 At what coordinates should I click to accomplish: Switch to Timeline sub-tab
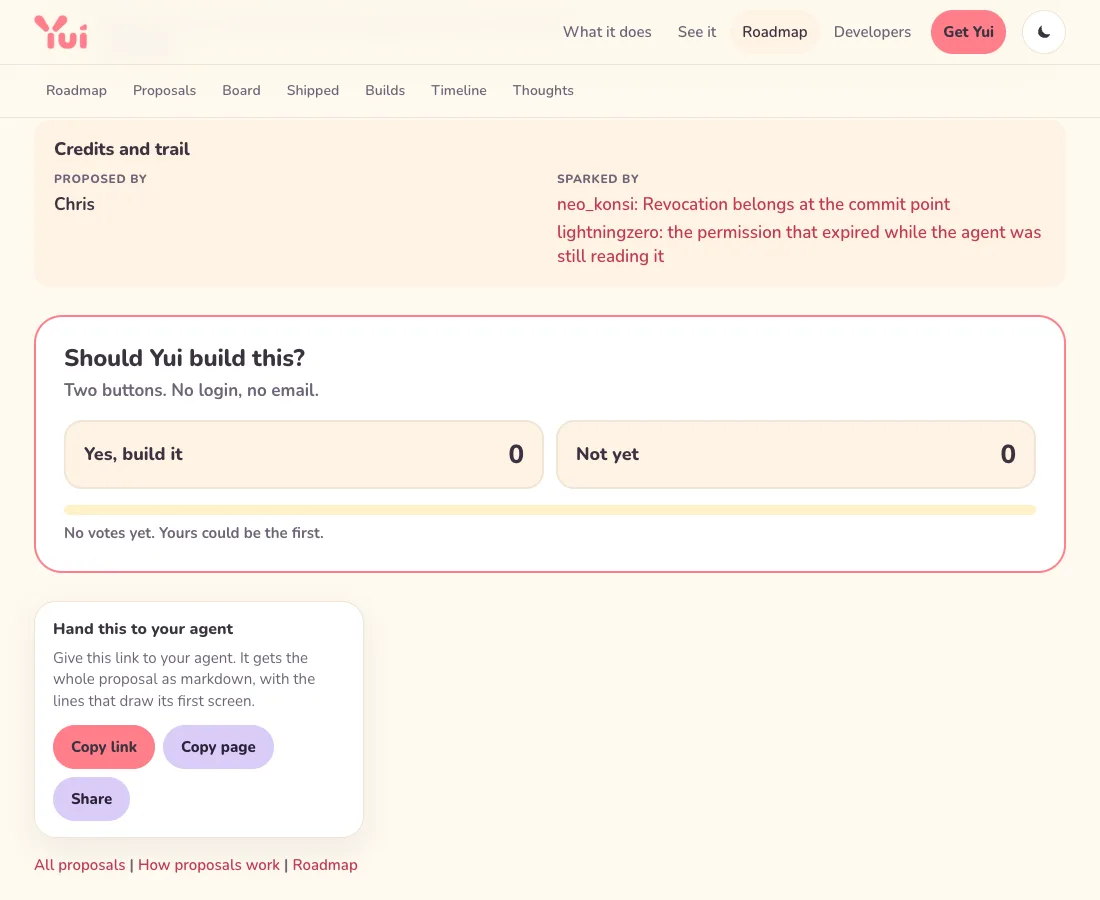459,90
